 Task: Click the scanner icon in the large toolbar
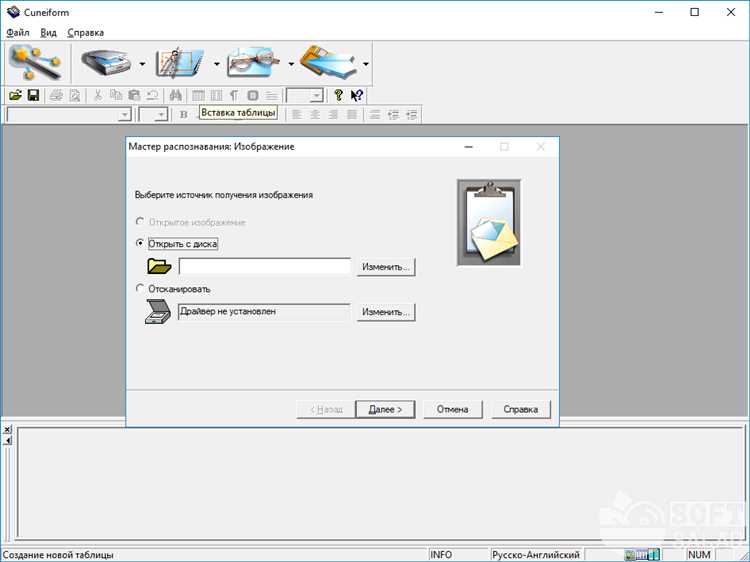pos(106,63)
